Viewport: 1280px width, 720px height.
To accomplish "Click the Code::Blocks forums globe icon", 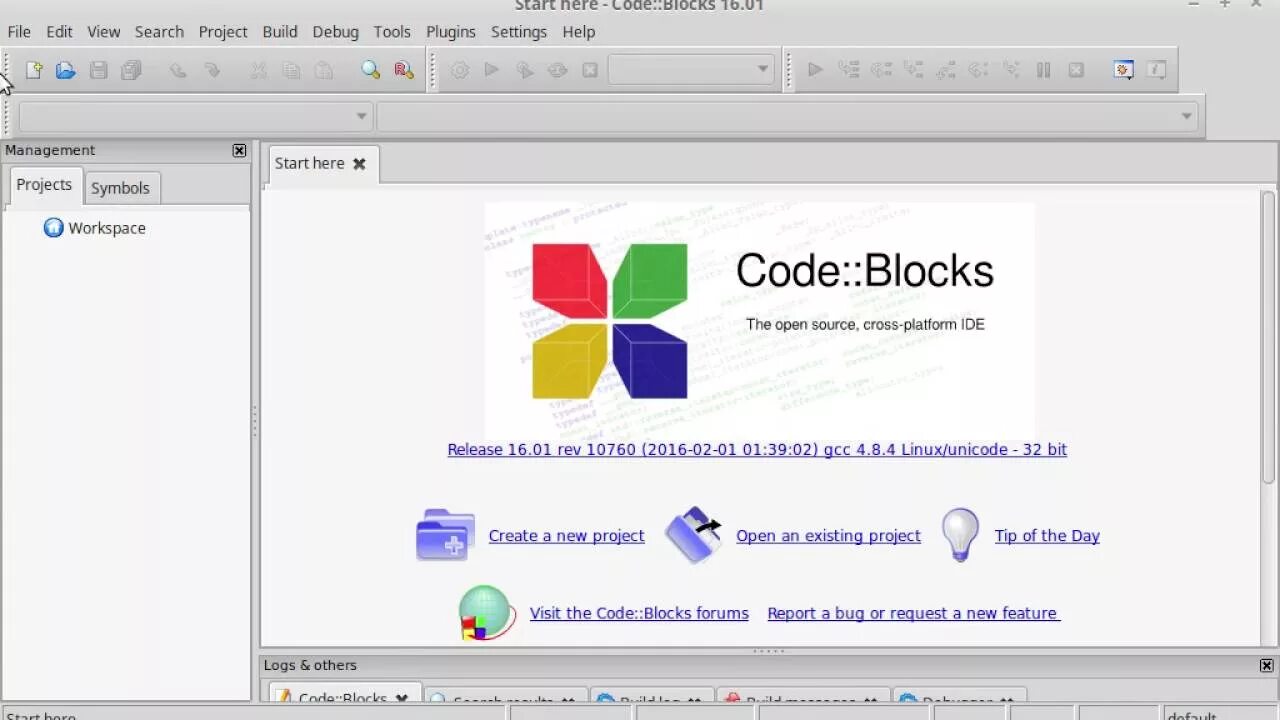I will click(487, 613).
